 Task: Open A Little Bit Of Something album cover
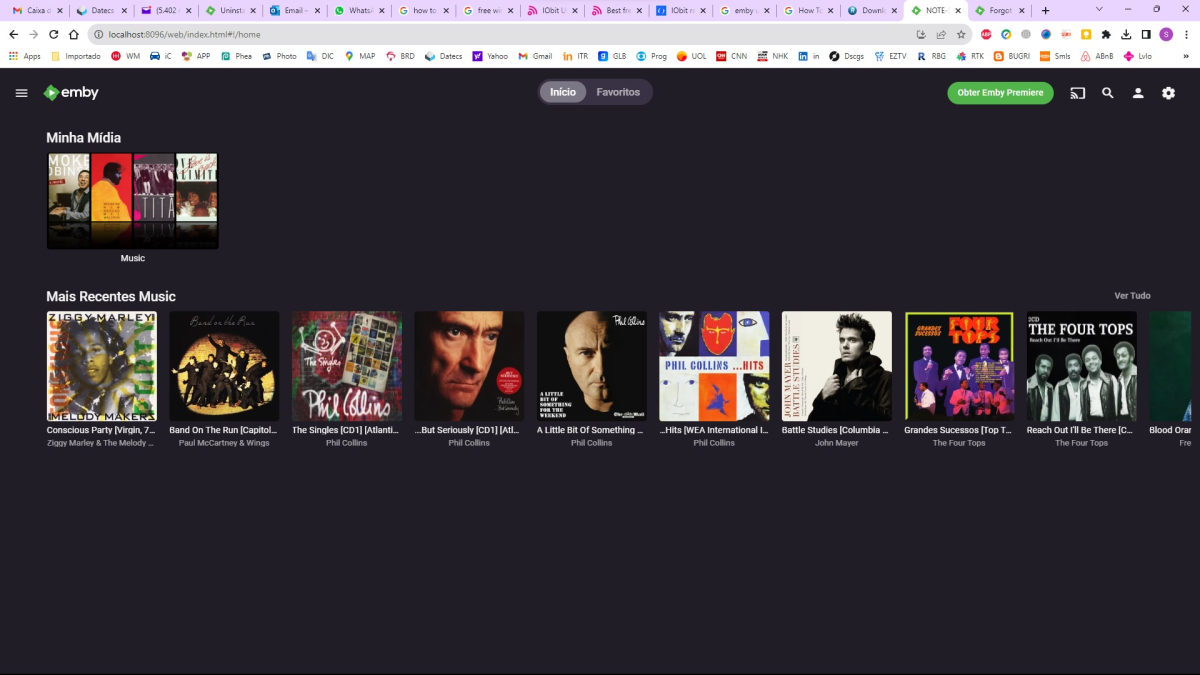tap(592, 366)
